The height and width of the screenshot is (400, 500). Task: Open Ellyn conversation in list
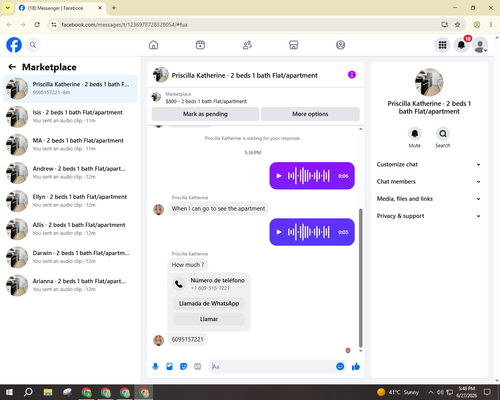coord(70,201)
